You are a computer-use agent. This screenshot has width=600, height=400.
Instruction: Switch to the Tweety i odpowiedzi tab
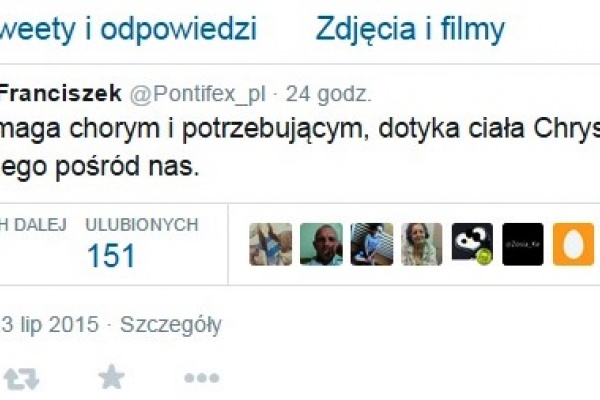(128, 29)
